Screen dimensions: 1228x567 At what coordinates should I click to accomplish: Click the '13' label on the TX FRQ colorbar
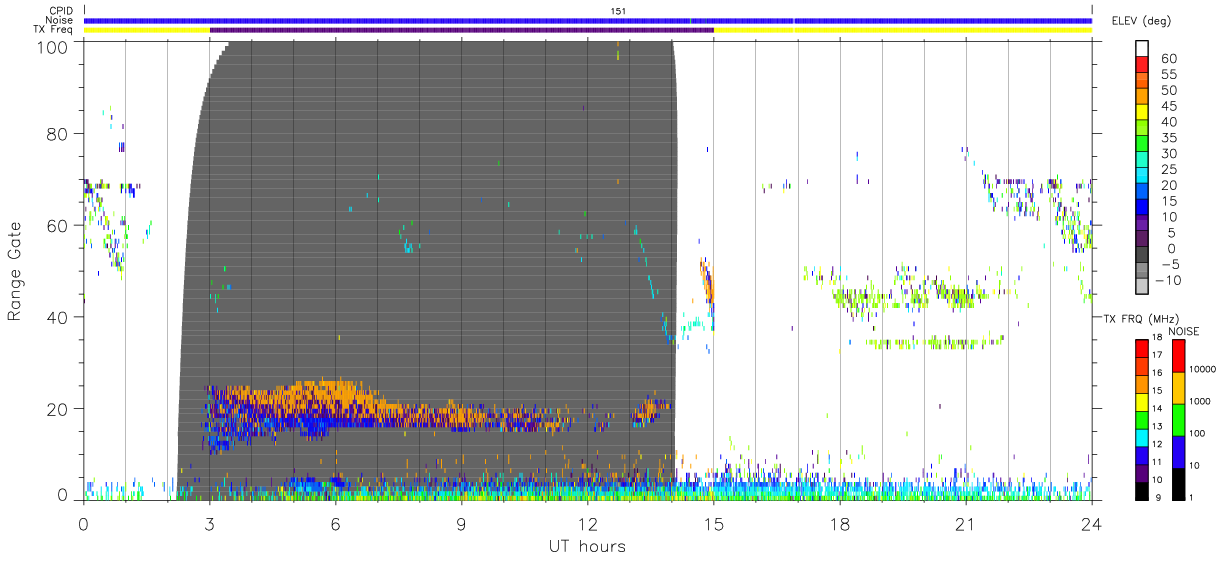point(1159,427)
